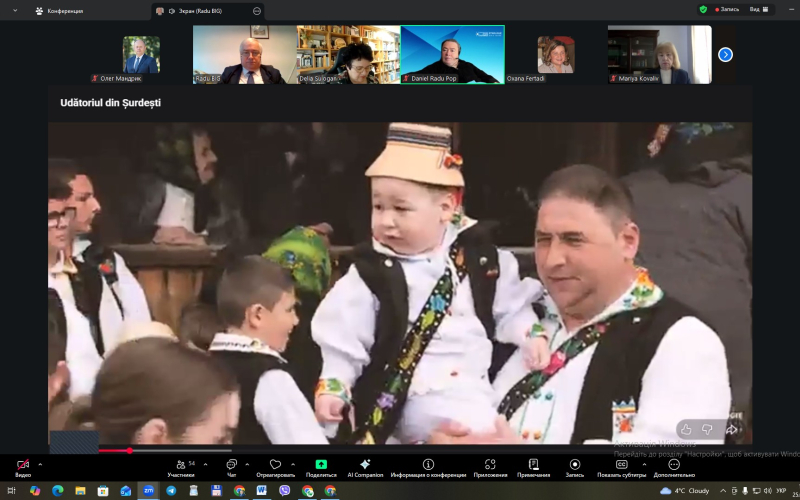Toggle Show Subtitles (Показать субтитры) CC
The height and width of the screenshot is (500, 800).
[621, 465]
